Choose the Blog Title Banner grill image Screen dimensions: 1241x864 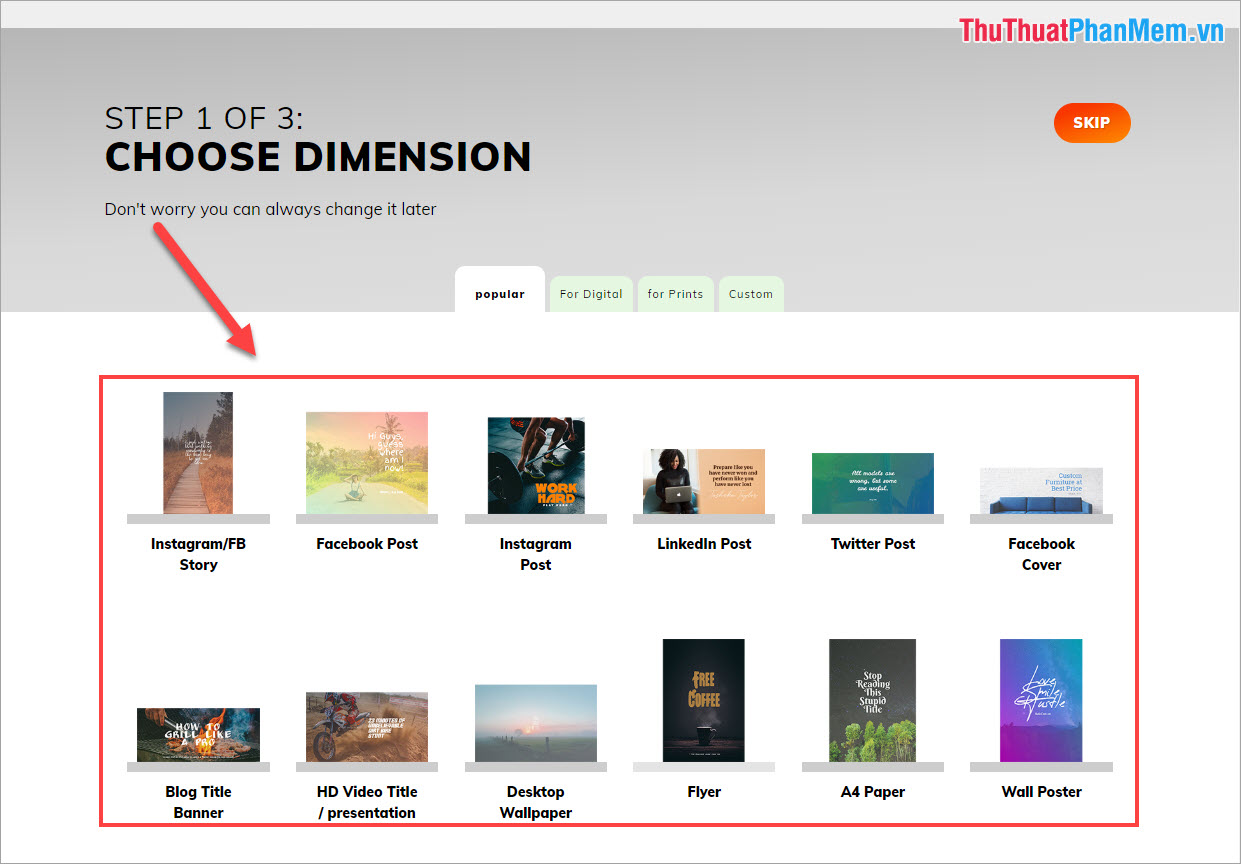point(198,734)
